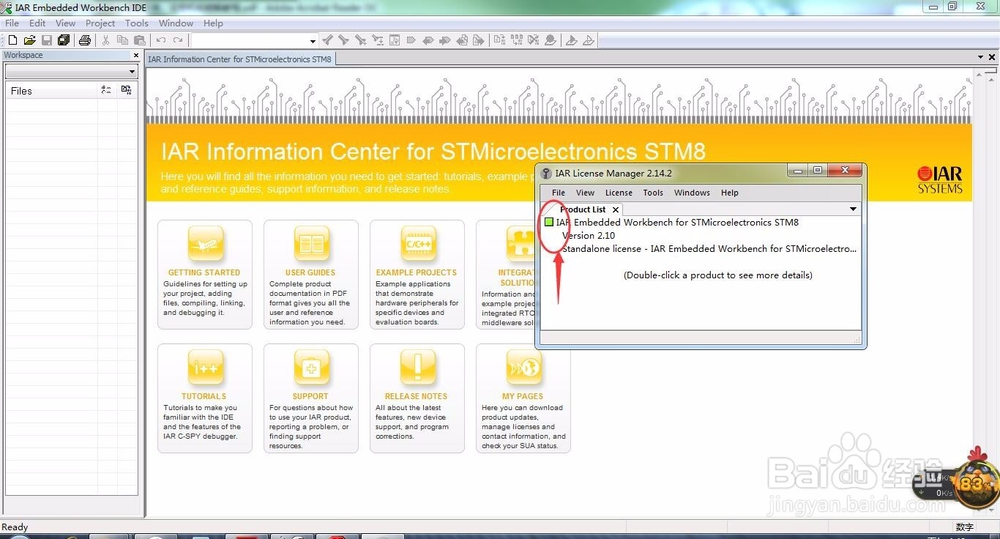
Task: Open Windows menu in License Manager
Action: coord(692,193)
